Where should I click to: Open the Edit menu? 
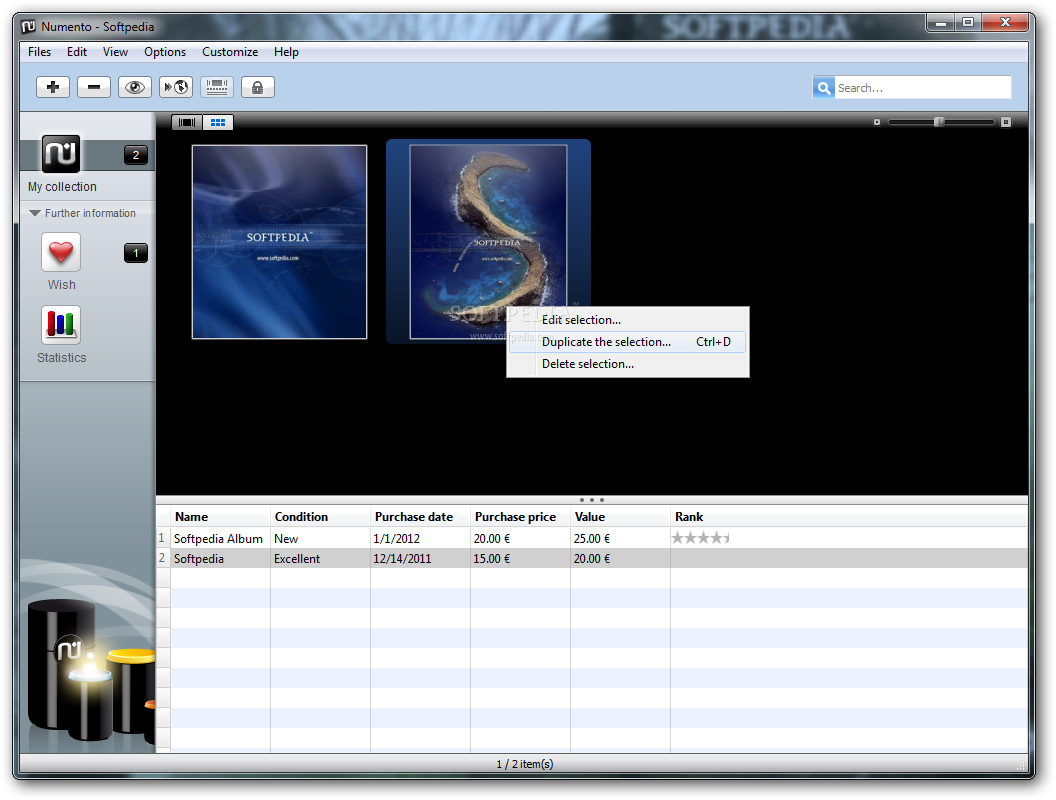(77, 52)
